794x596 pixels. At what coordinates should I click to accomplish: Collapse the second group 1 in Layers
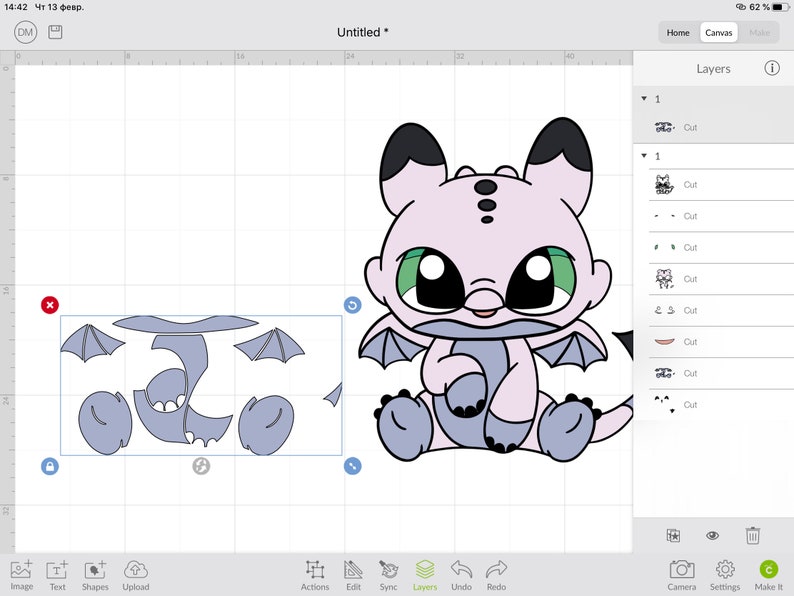click(x=644, y=156)
